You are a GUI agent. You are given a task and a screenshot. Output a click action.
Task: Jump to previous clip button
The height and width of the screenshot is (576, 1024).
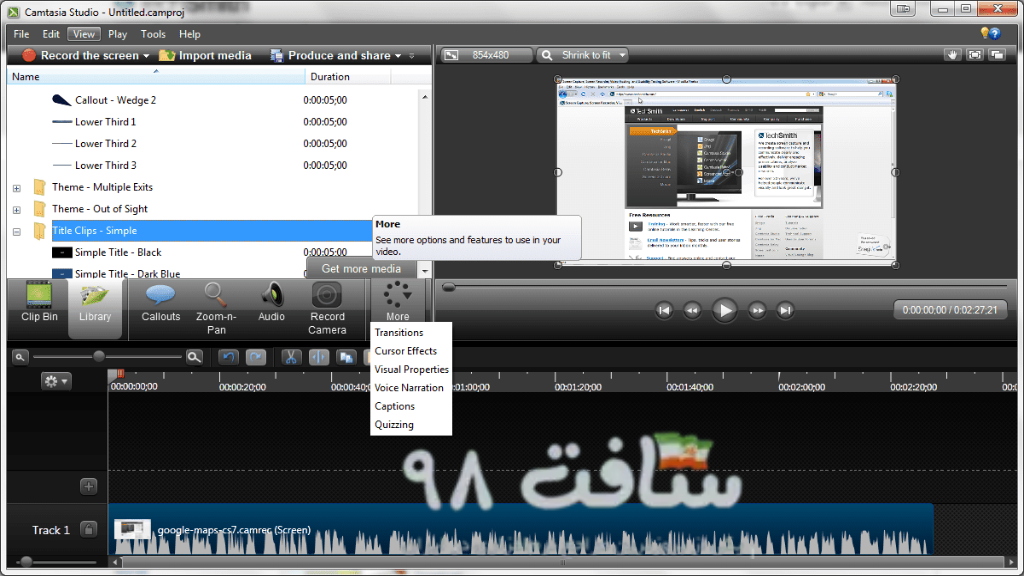(664, 310)
